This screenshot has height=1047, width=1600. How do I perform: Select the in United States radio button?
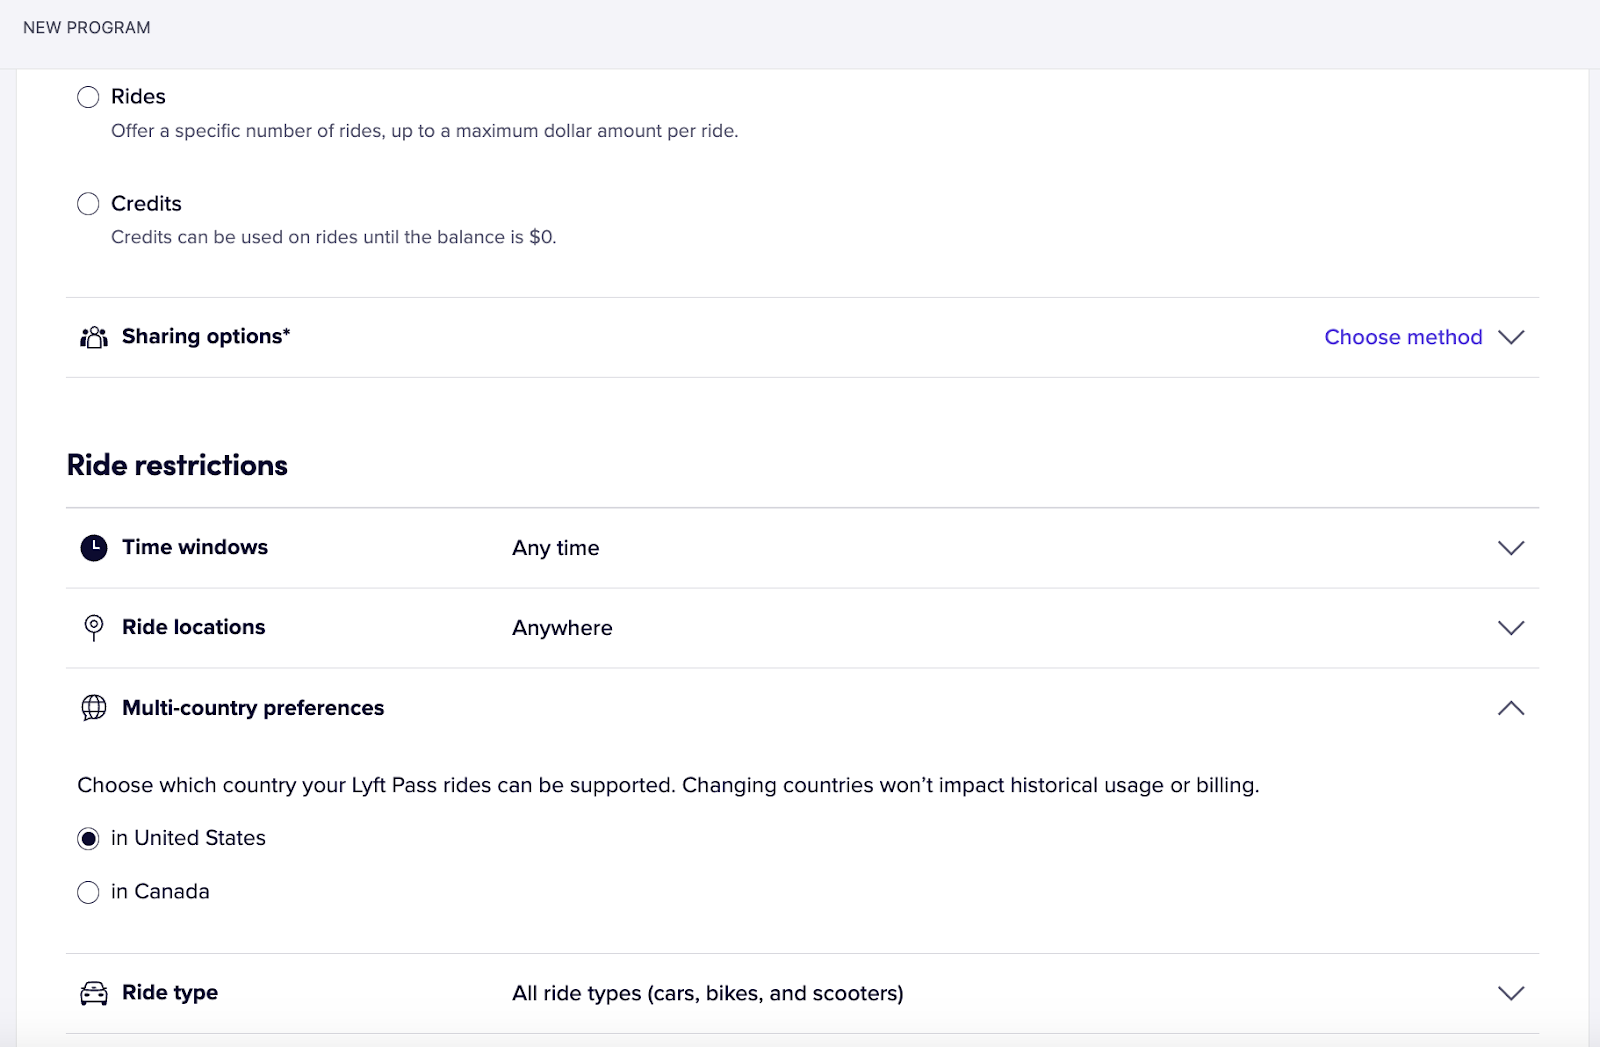pos(88,839)
